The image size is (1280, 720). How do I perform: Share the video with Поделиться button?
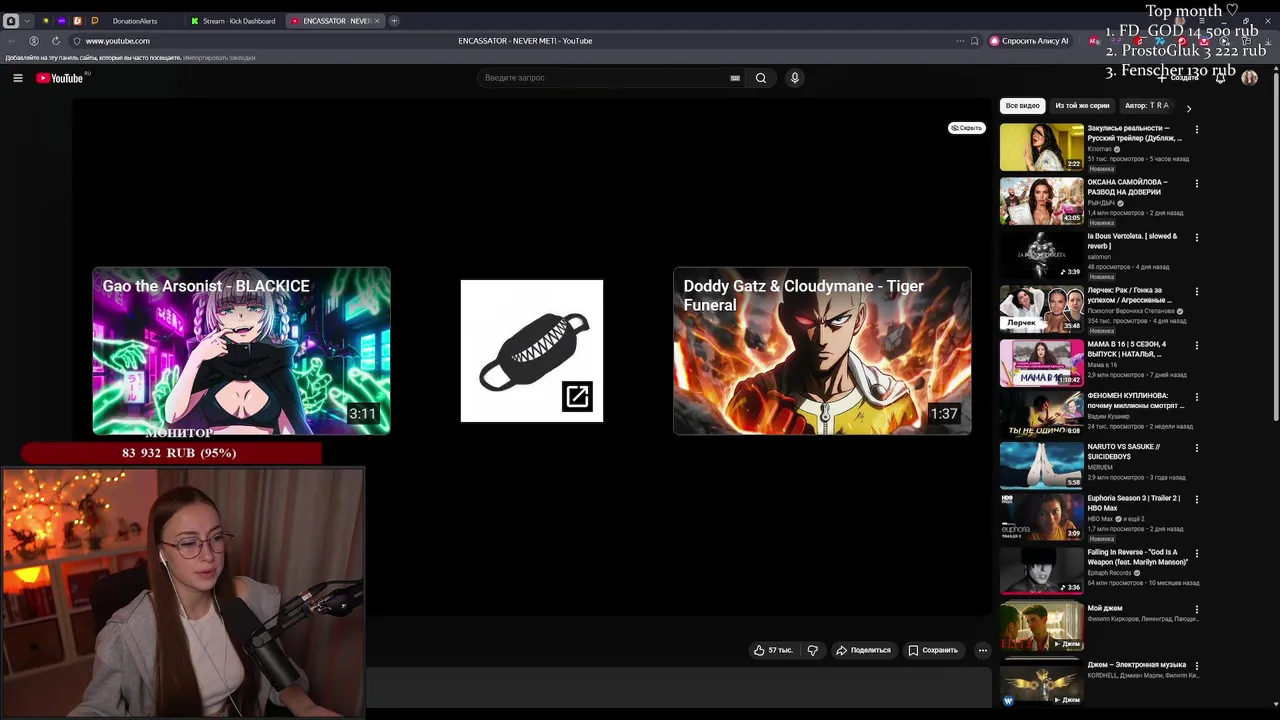click(x=863, y=650)
